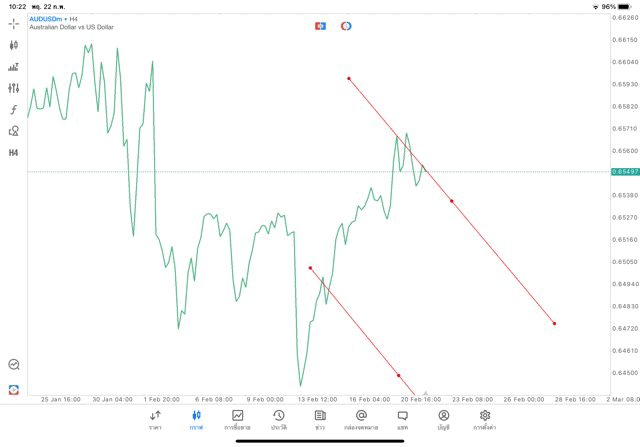Open the กล่องจดหมาย mailbox tab
Screen dimensions: 640x447
click(360, 420)
